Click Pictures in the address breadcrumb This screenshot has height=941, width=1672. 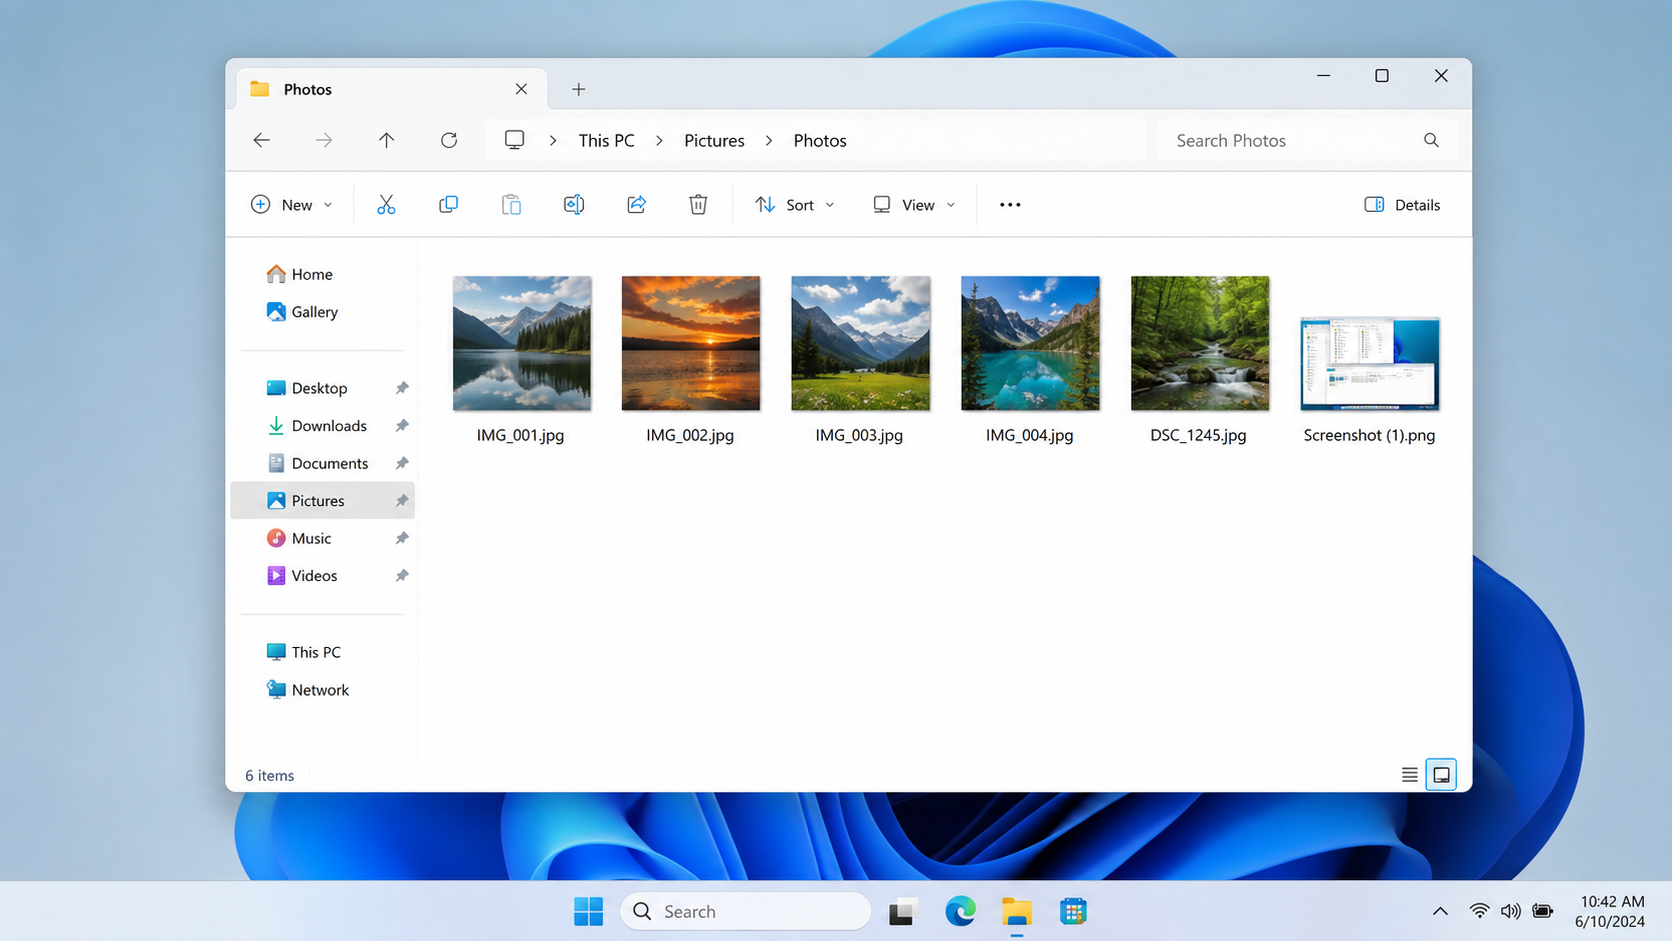point(714,140)
